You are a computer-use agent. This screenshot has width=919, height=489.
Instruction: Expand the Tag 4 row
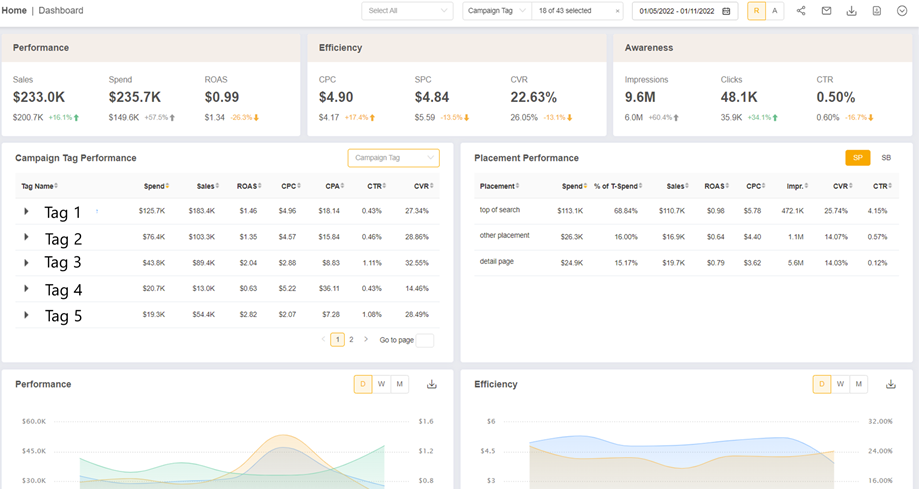[x=27, y=290]
